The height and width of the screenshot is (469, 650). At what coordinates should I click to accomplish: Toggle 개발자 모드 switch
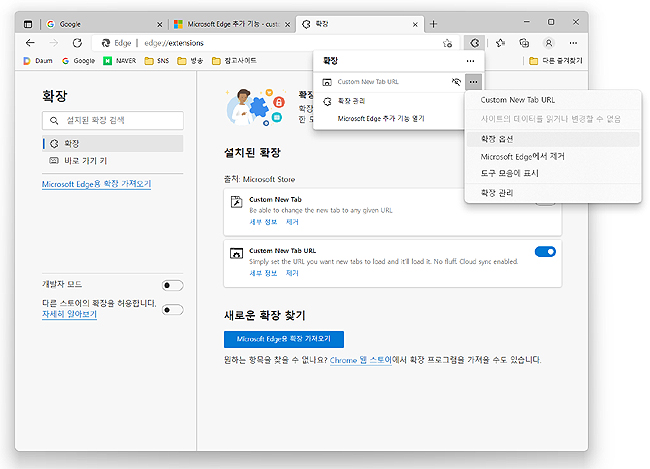[x=172, y=285]
